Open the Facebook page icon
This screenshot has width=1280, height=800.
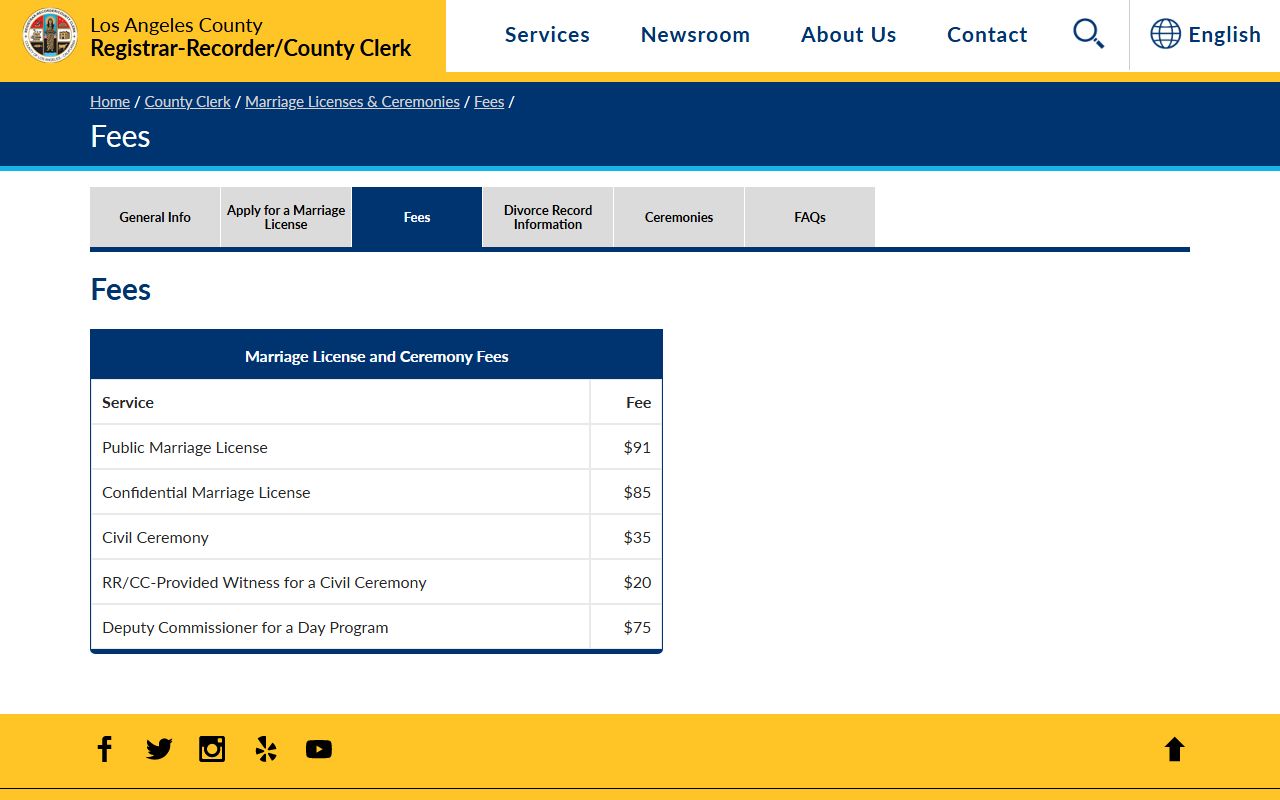point(105,749)
